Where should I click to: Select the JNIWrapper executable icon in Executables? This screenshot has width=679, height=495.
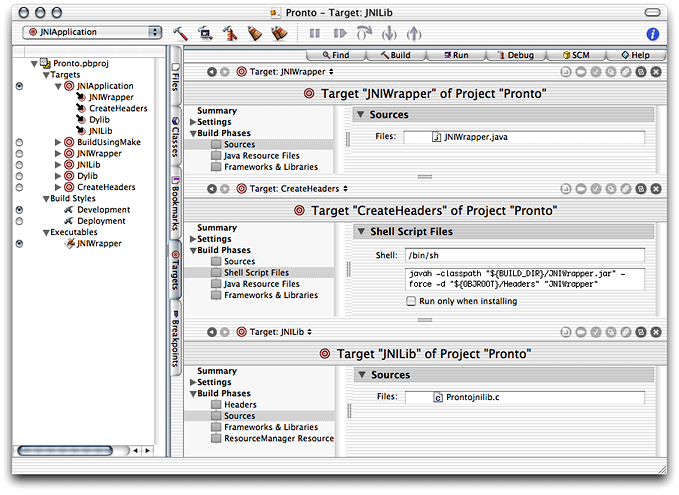70,244
